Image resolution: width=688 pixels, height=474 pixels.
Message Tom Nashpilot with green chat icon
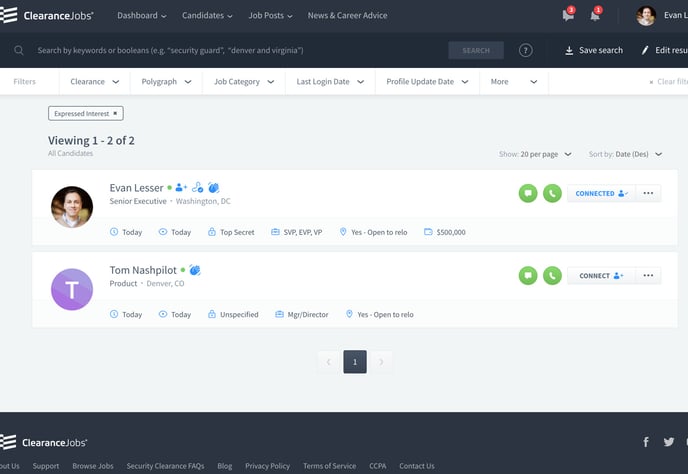pyautogui.click(x=528, y=276)
